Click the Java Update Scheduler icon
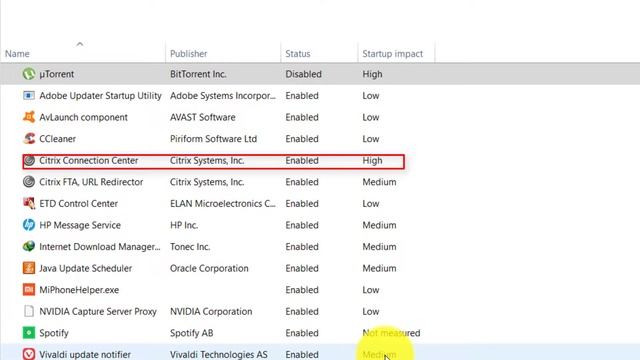This screenshot has width=640, height=360. click(x=29, y=268)
